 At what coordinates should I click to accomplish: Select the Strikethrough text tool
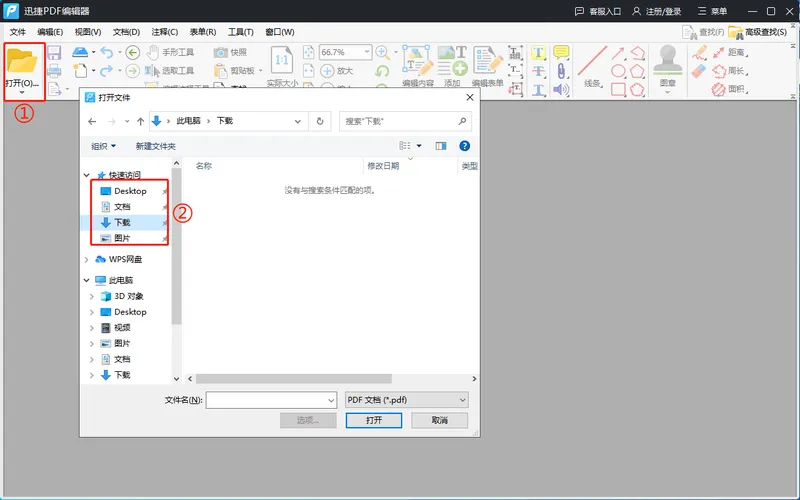538,71
